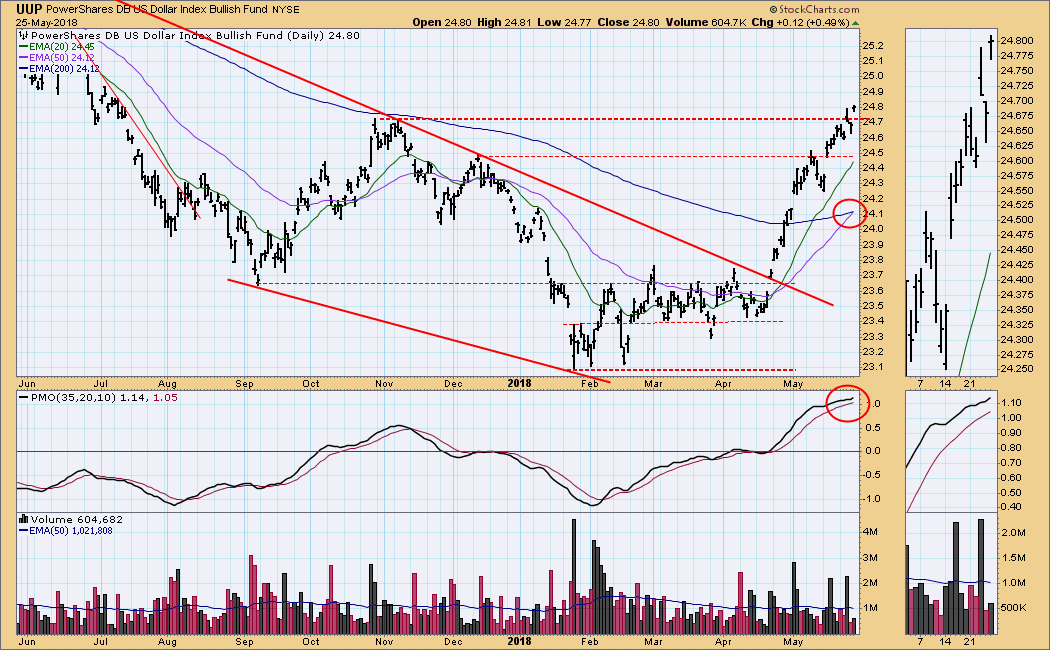Click the 4M label on the volume axis
The height and width of the screenshot is (650, 1050).
[871, 532]
